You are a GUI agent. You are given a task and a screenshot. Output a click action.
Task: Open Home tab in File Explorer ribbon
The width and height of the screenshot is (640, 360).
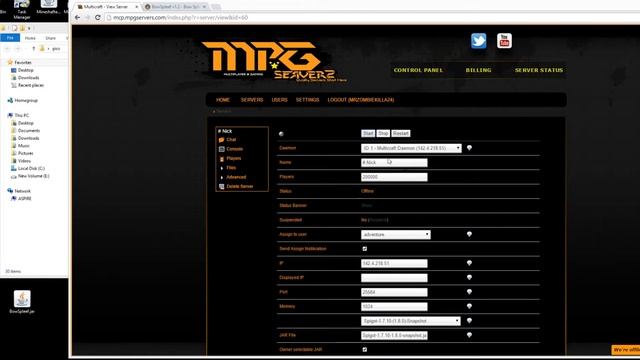30,38
